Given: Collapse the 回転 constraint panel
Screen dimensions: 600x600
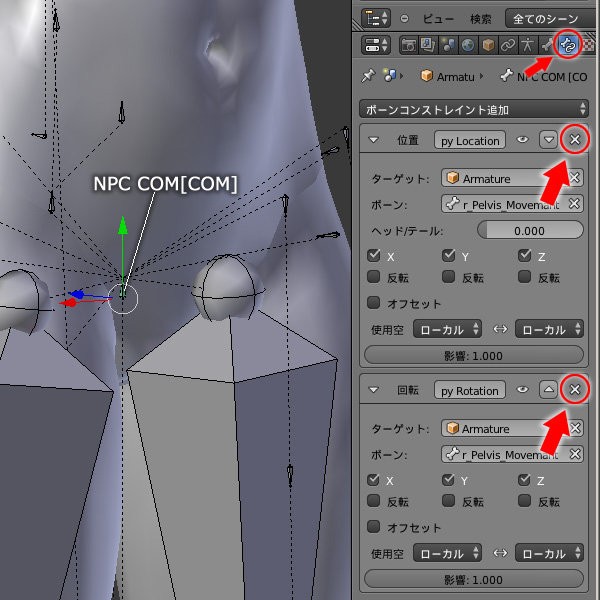Looking at the screenshot, I should (373, 390).
